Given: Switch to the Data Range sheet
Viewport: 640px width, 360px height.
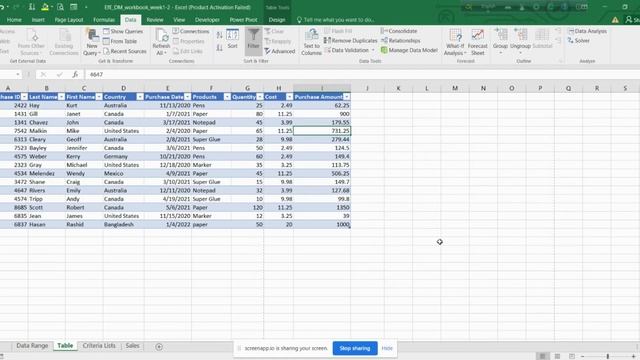Looking at the screenshot, I should 32,346.
